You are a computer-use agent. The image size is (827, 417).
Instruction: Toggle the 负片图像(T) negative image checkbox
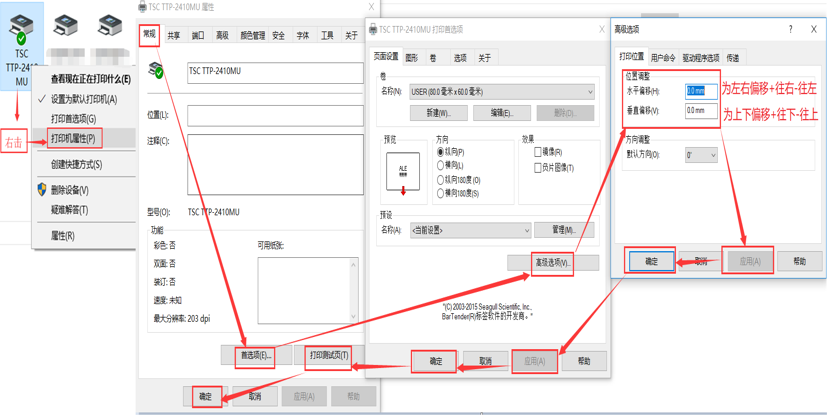pos(538,168)
